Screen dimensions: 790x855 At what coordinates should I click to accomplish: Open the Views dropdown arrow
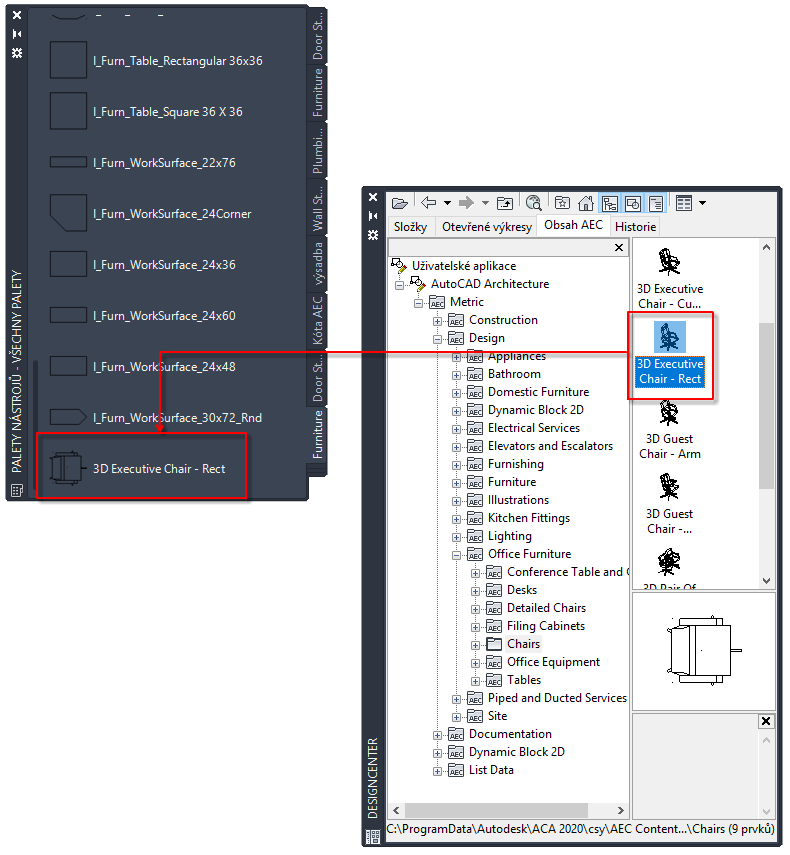[703, 203]
